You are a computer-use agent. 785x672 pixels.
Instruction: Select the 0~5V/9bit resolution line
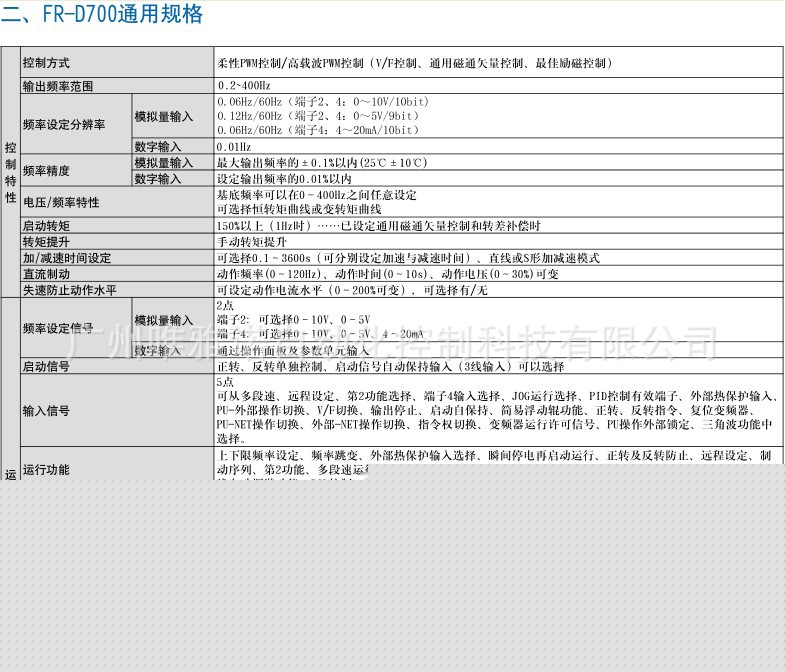tap(318, 116)
